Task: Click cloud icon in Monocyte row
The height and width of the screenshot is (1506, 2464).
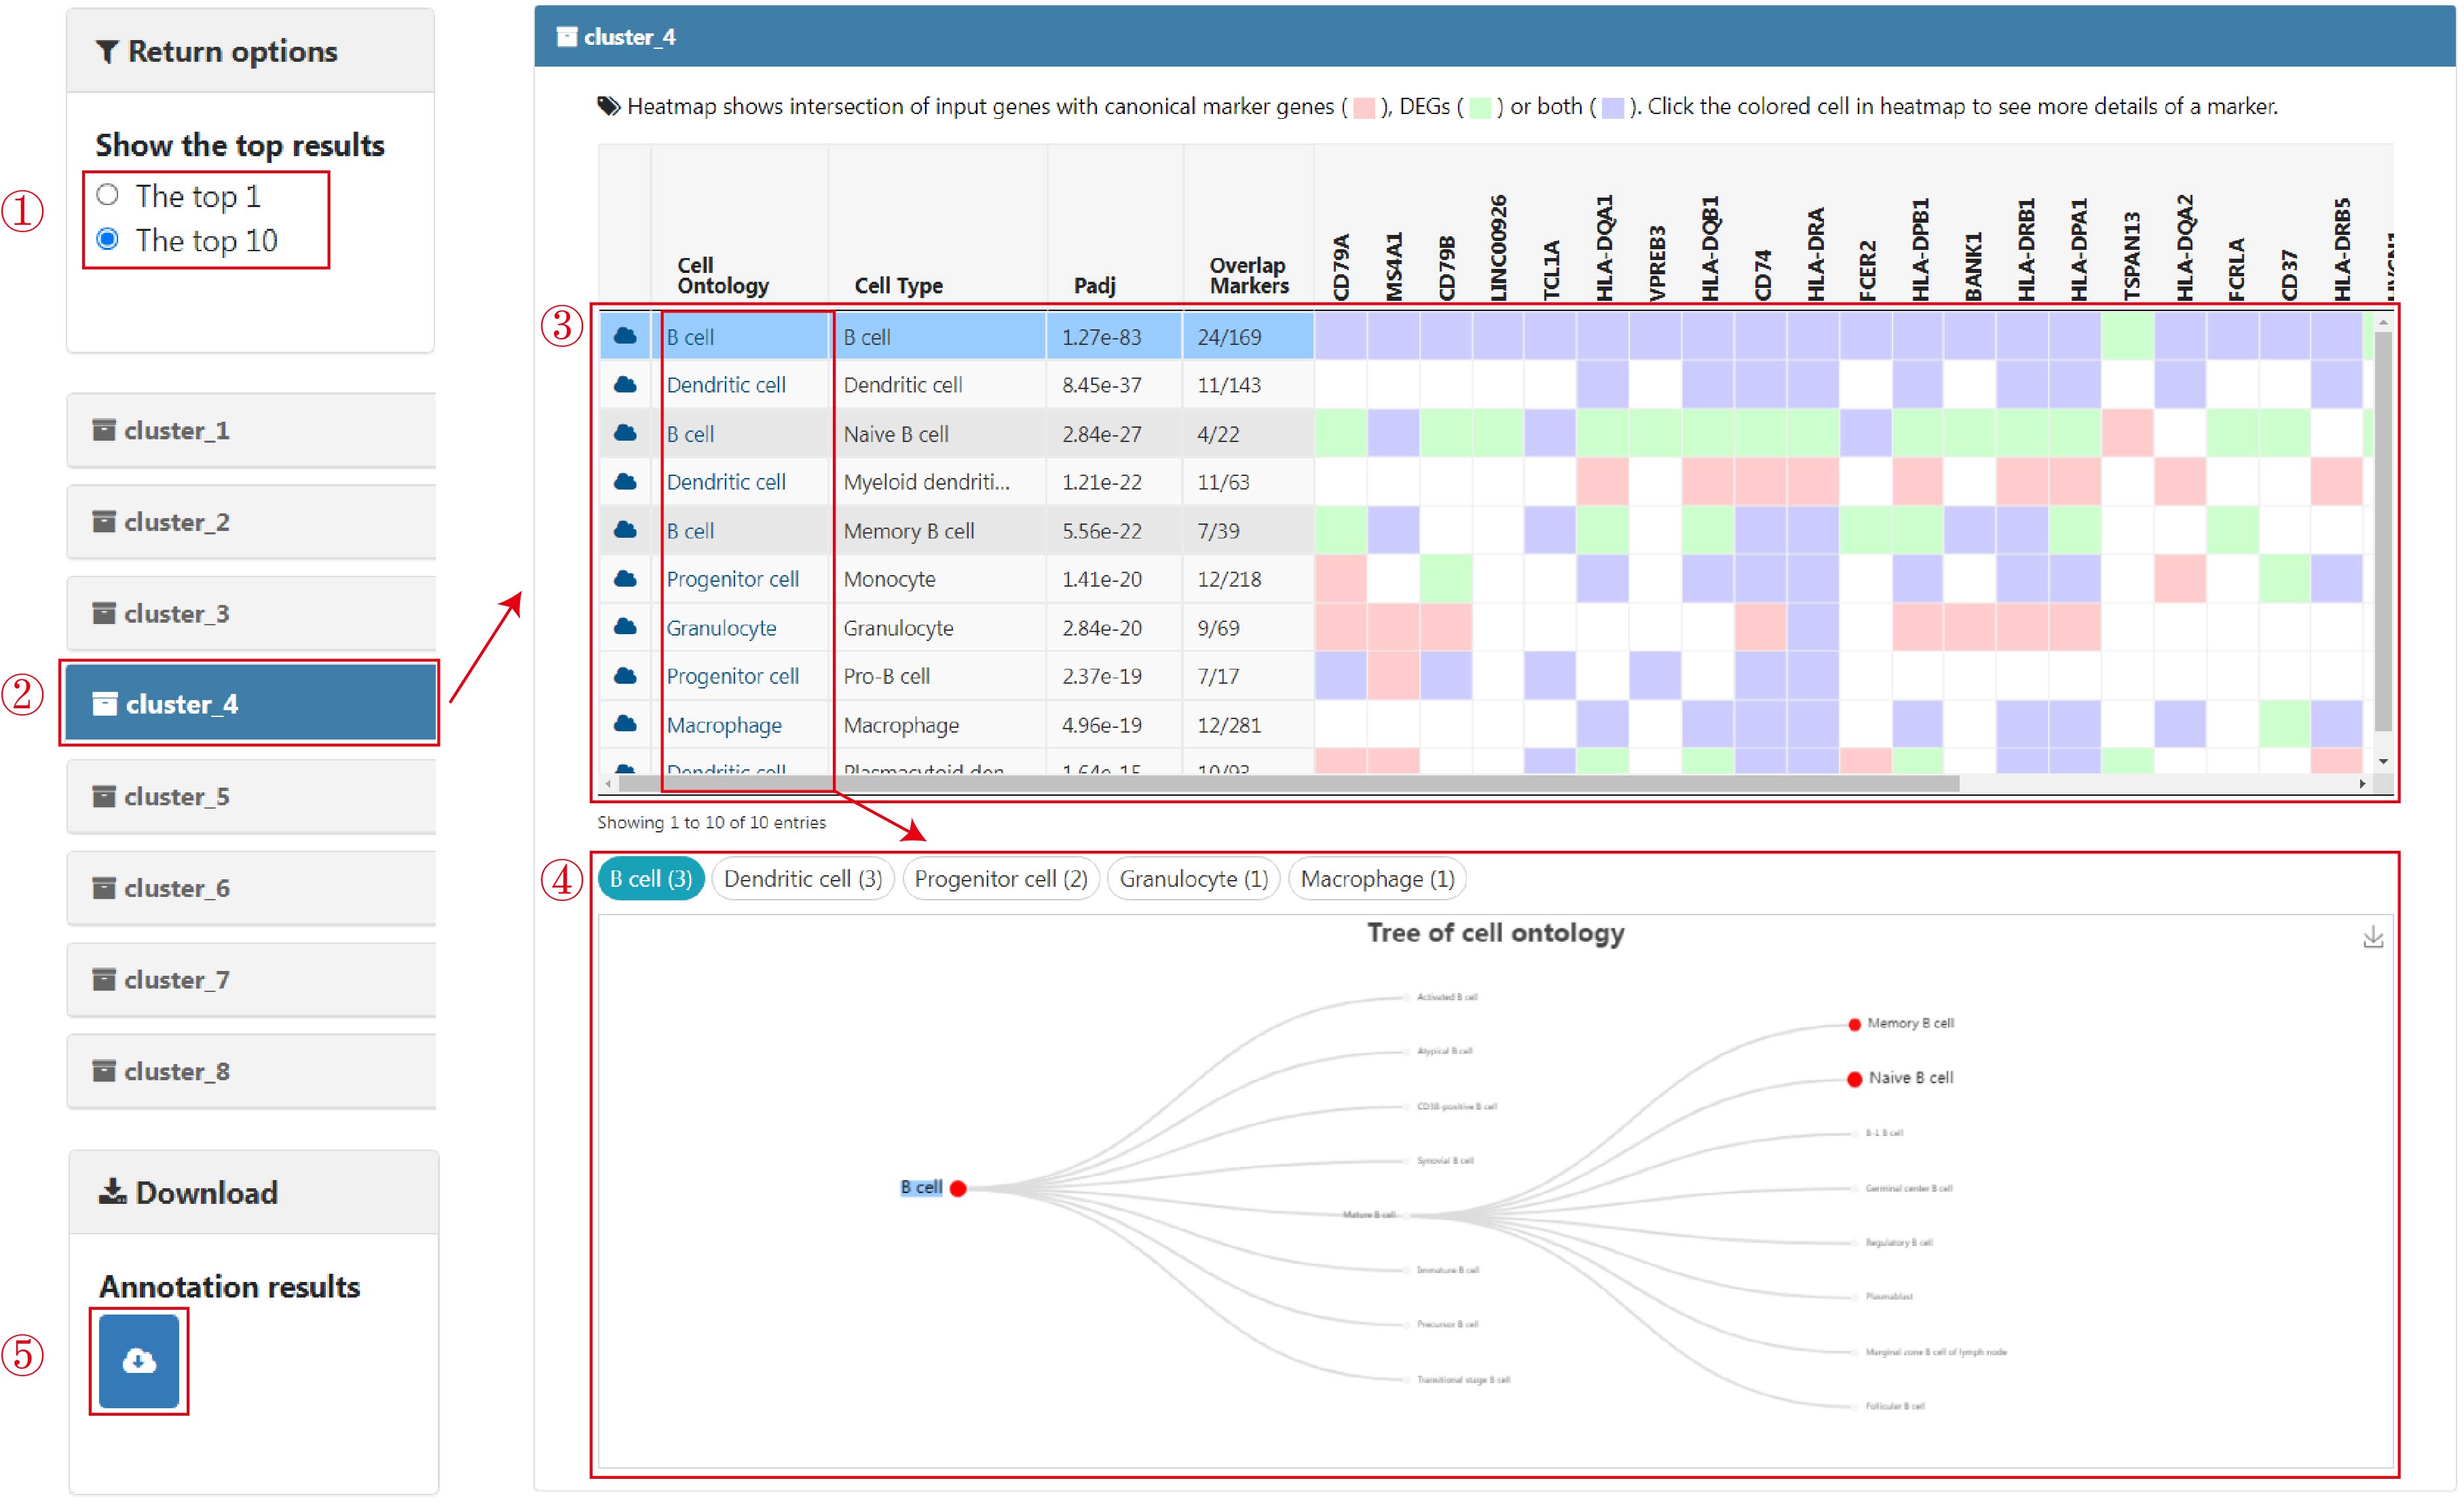Action: pyautogui.click(x=625, y=578)
